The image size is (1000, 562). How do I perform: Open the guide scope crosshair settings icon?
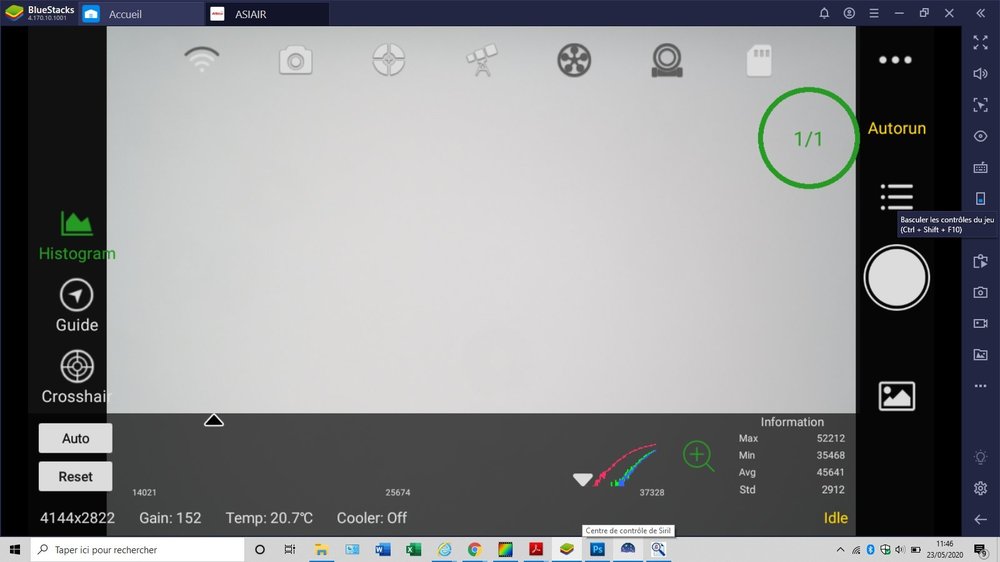click(x=388, y=60)
